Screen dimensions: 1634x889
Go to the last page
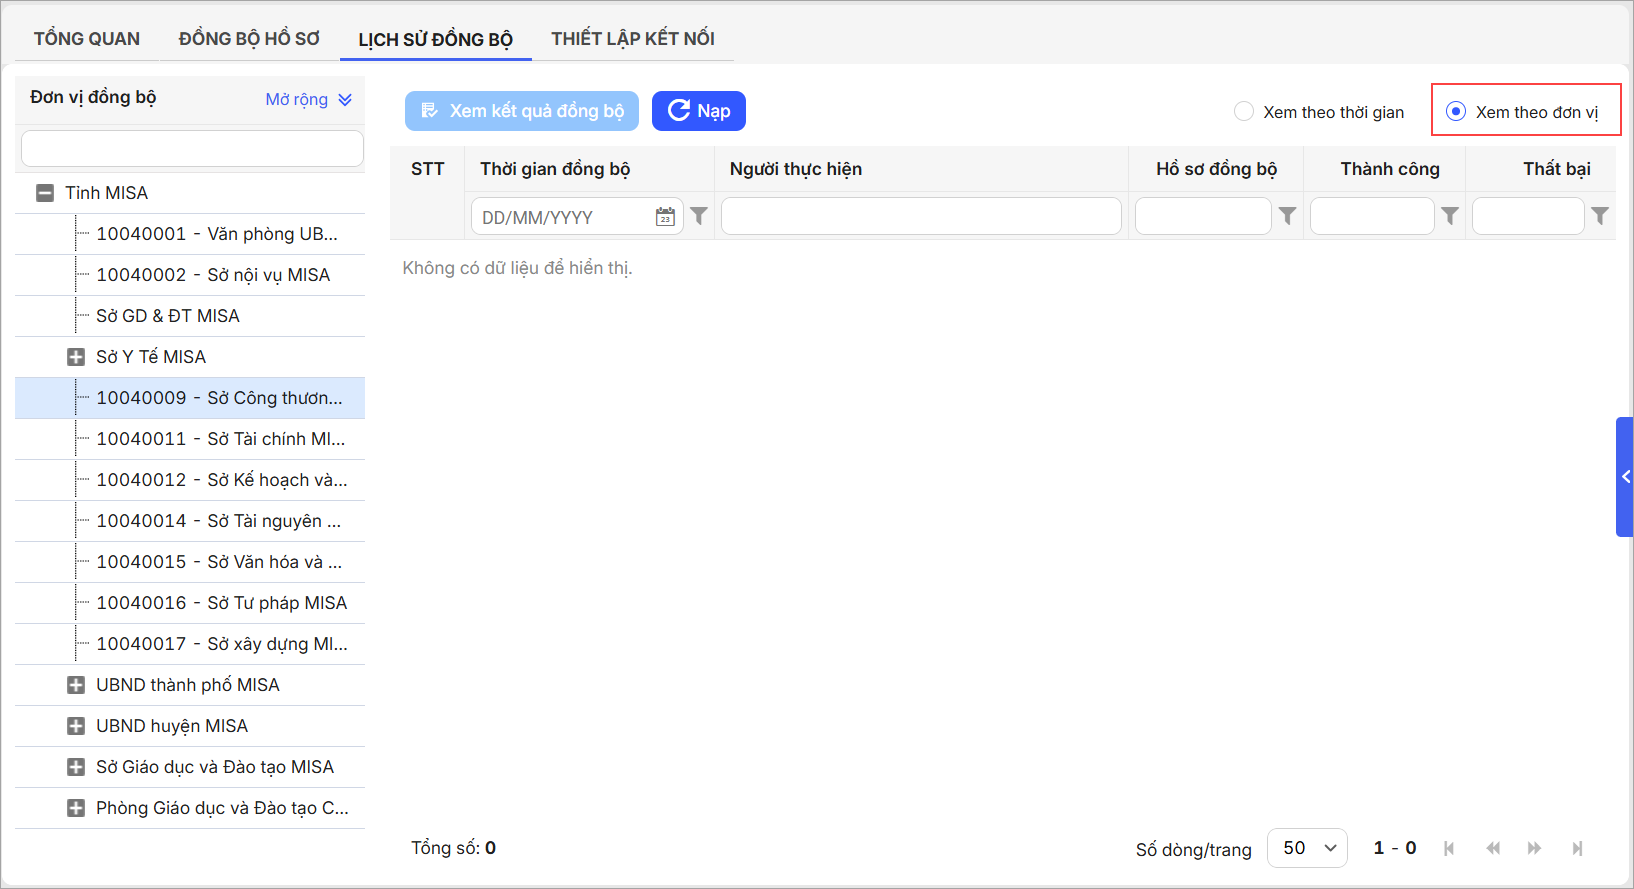pyautogui.click(x=1577, y=848)
